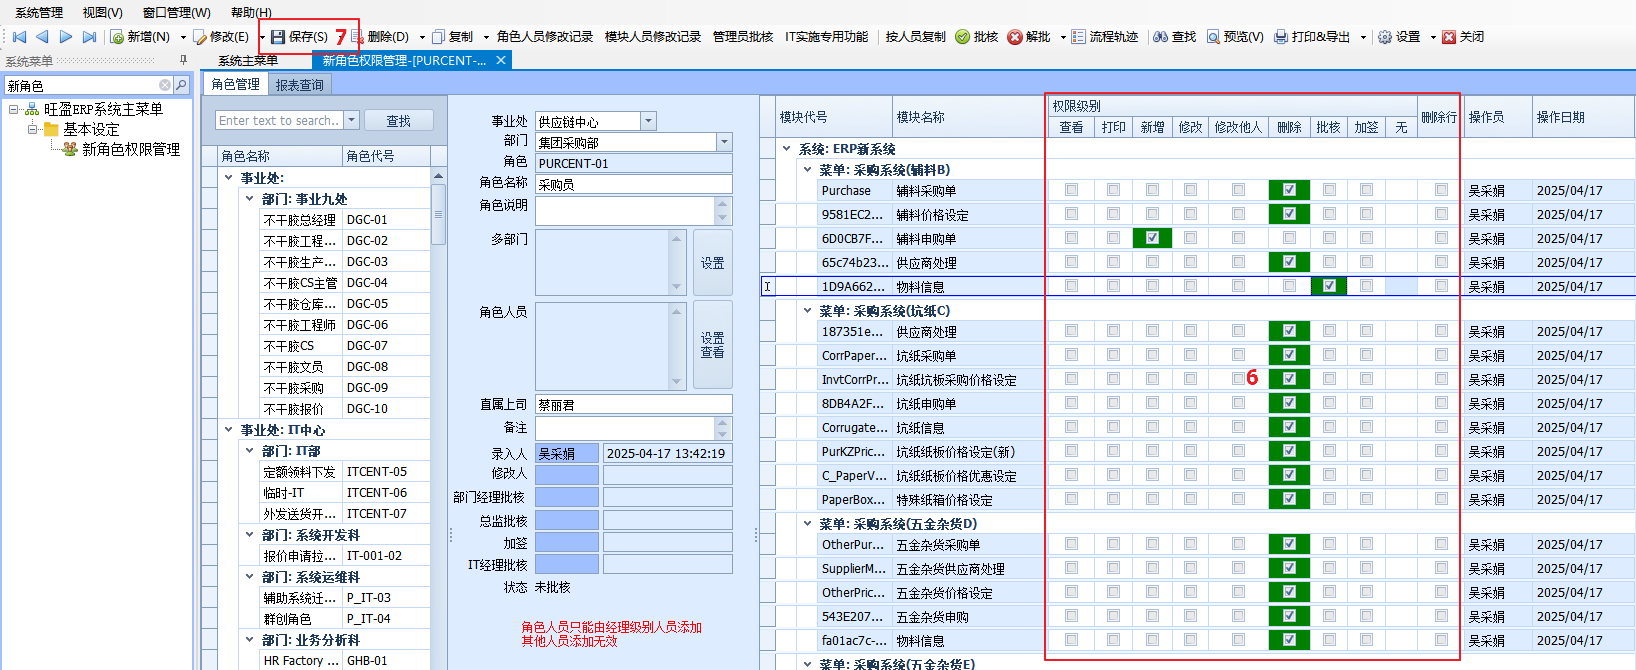1636x670 pixels.
Task: Collapse the 菜单: 采购系统(辅料B) group
Action: click(807, 170)
